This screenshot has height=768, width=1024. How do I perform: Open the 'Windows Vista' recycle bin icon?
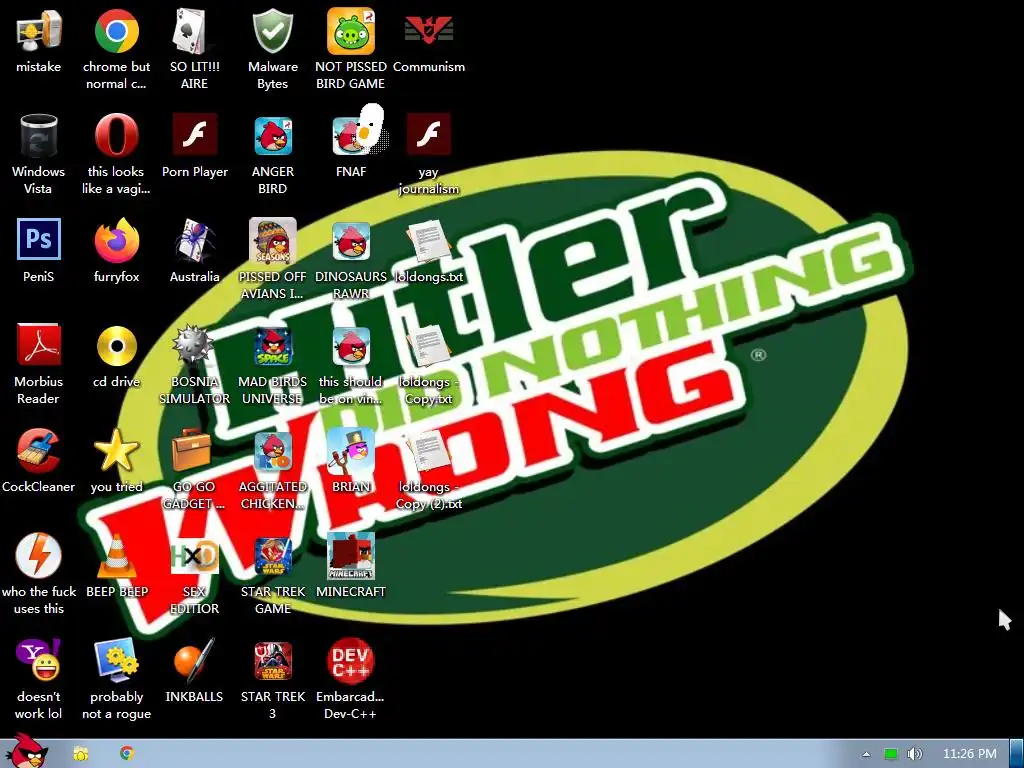(39, 136)
